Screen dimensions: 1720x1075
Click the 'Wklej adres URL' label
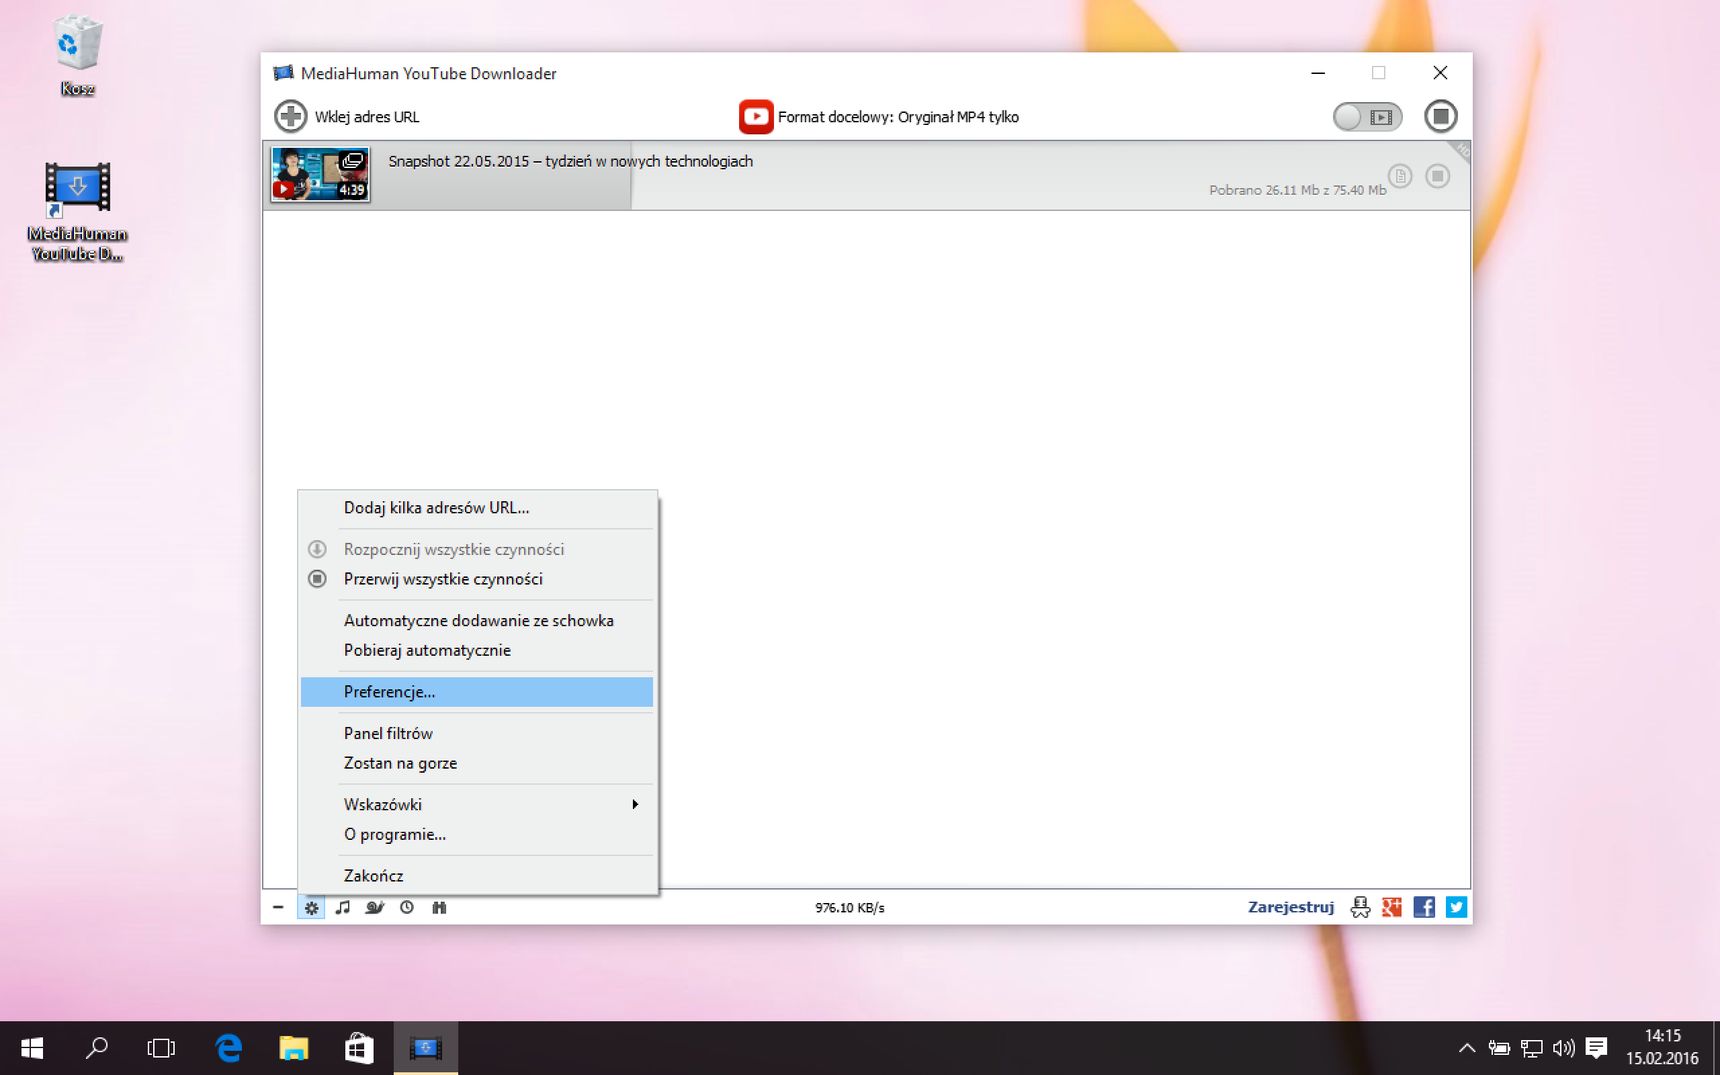tap(367, 117)
